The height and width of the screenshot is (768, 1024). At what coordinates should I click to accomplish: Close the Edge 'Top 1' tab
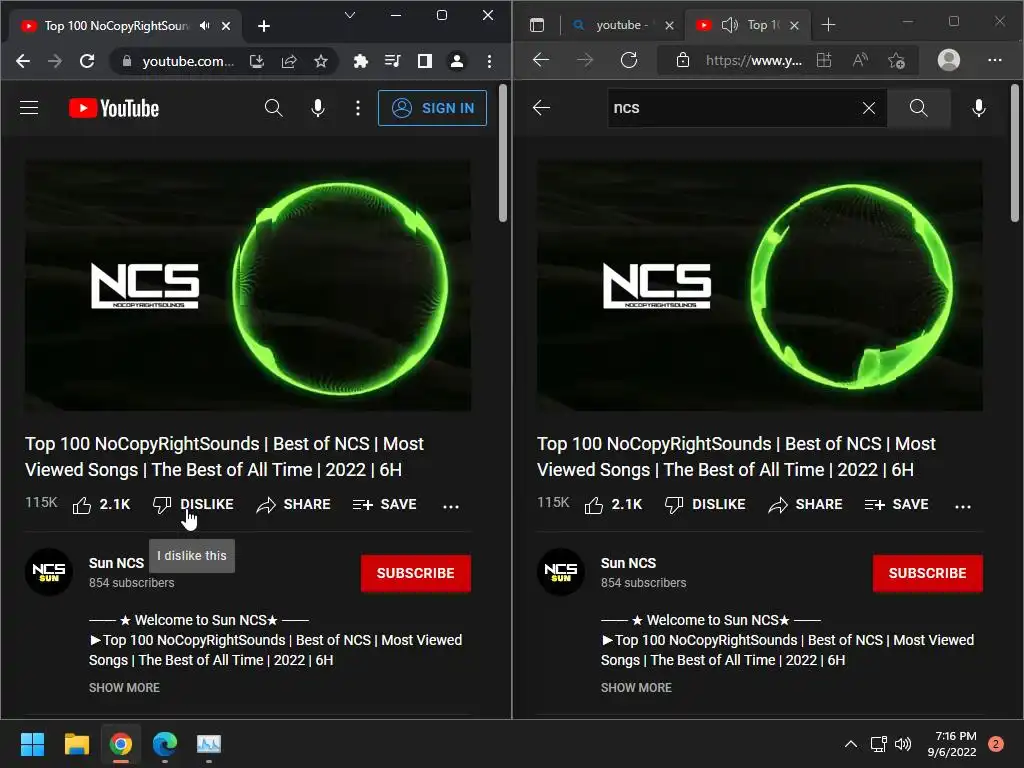tap(794, 25)
